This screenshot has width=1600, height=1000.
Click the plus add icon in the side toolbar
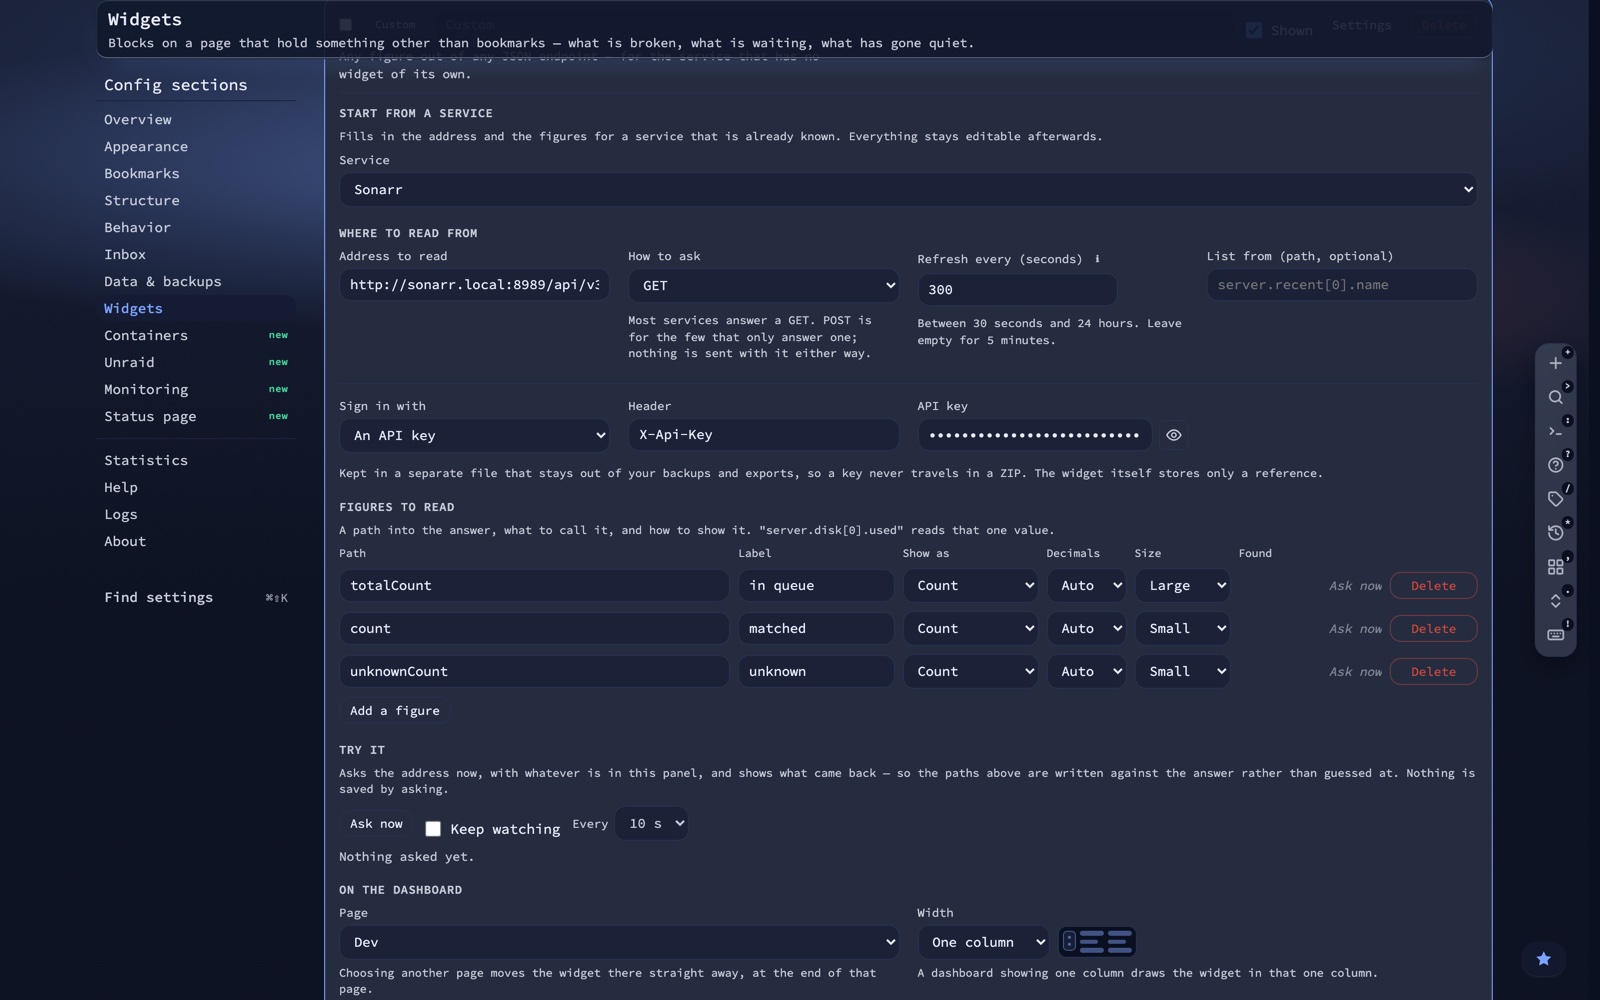[1555, 363]
